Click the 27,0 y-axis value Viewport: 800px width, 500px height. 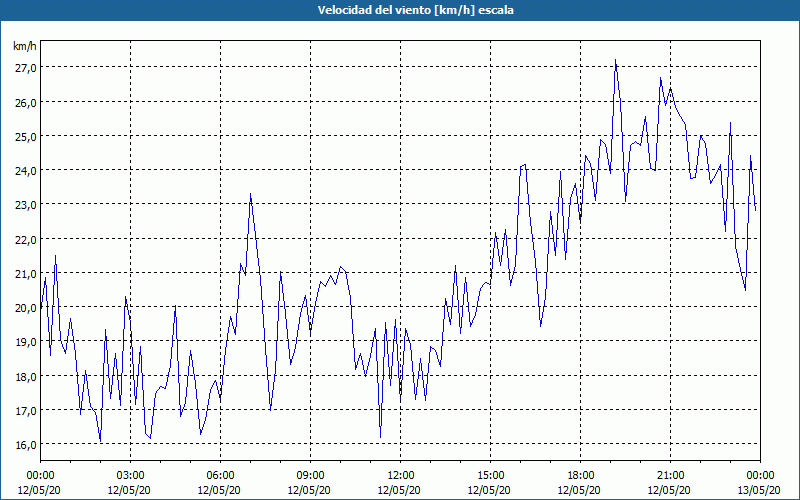coord(24,68)
